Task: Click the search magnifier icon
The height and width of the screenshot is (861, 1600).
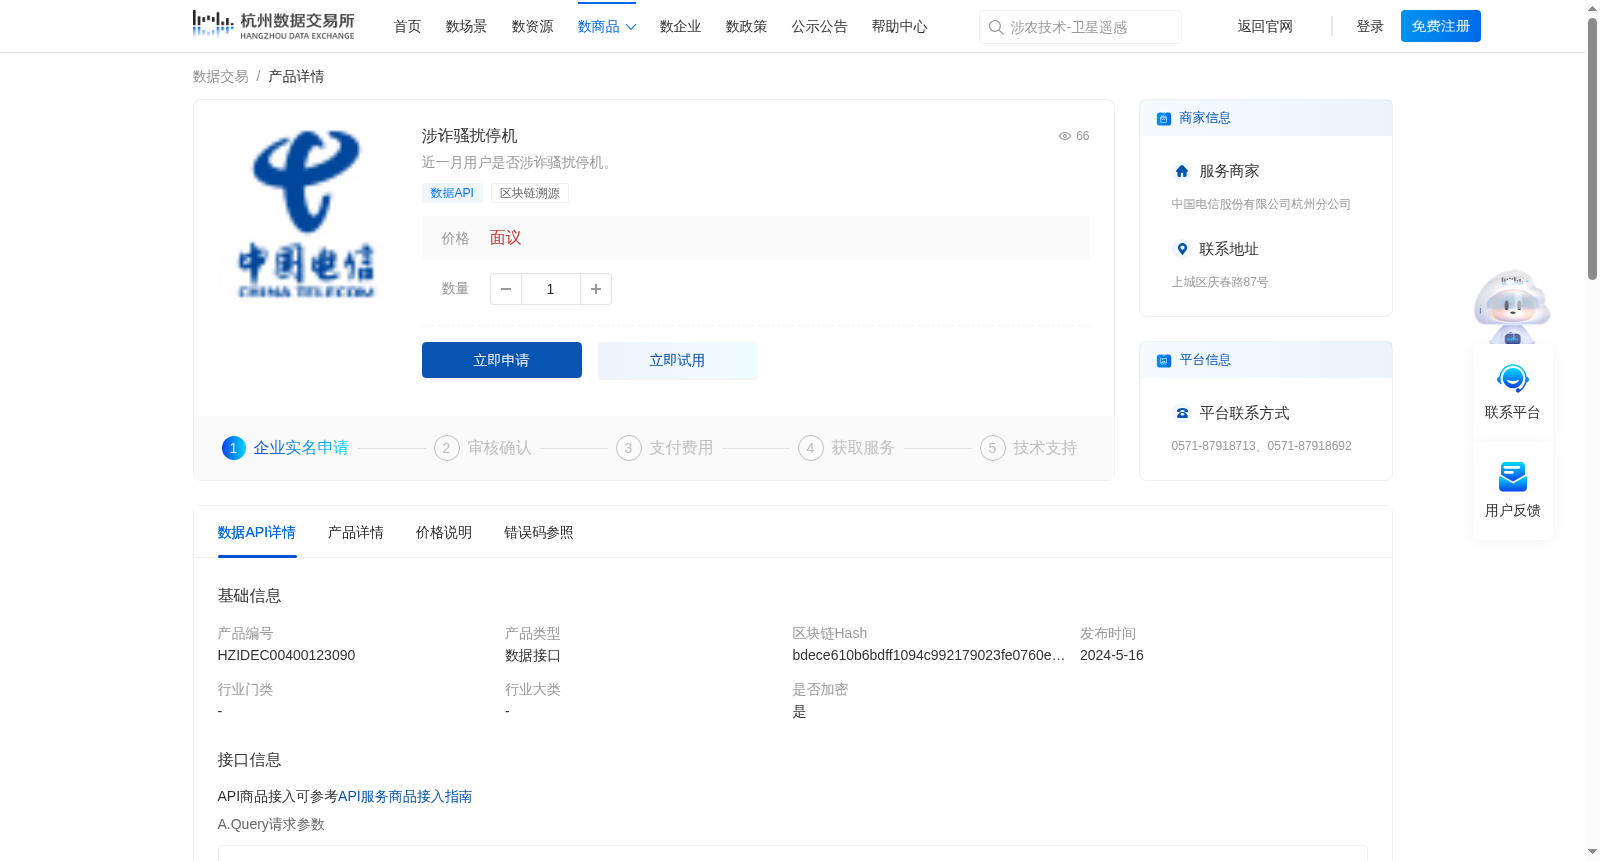Action: [x=996, y=27]
